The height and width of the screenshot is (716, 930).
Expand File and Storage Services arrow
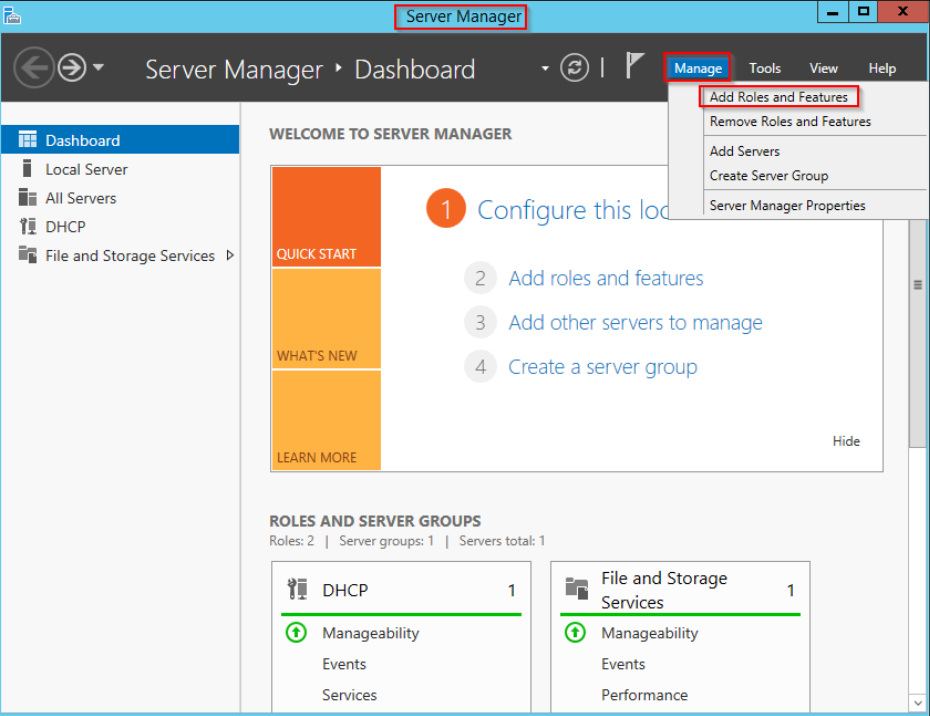(230, 255)
